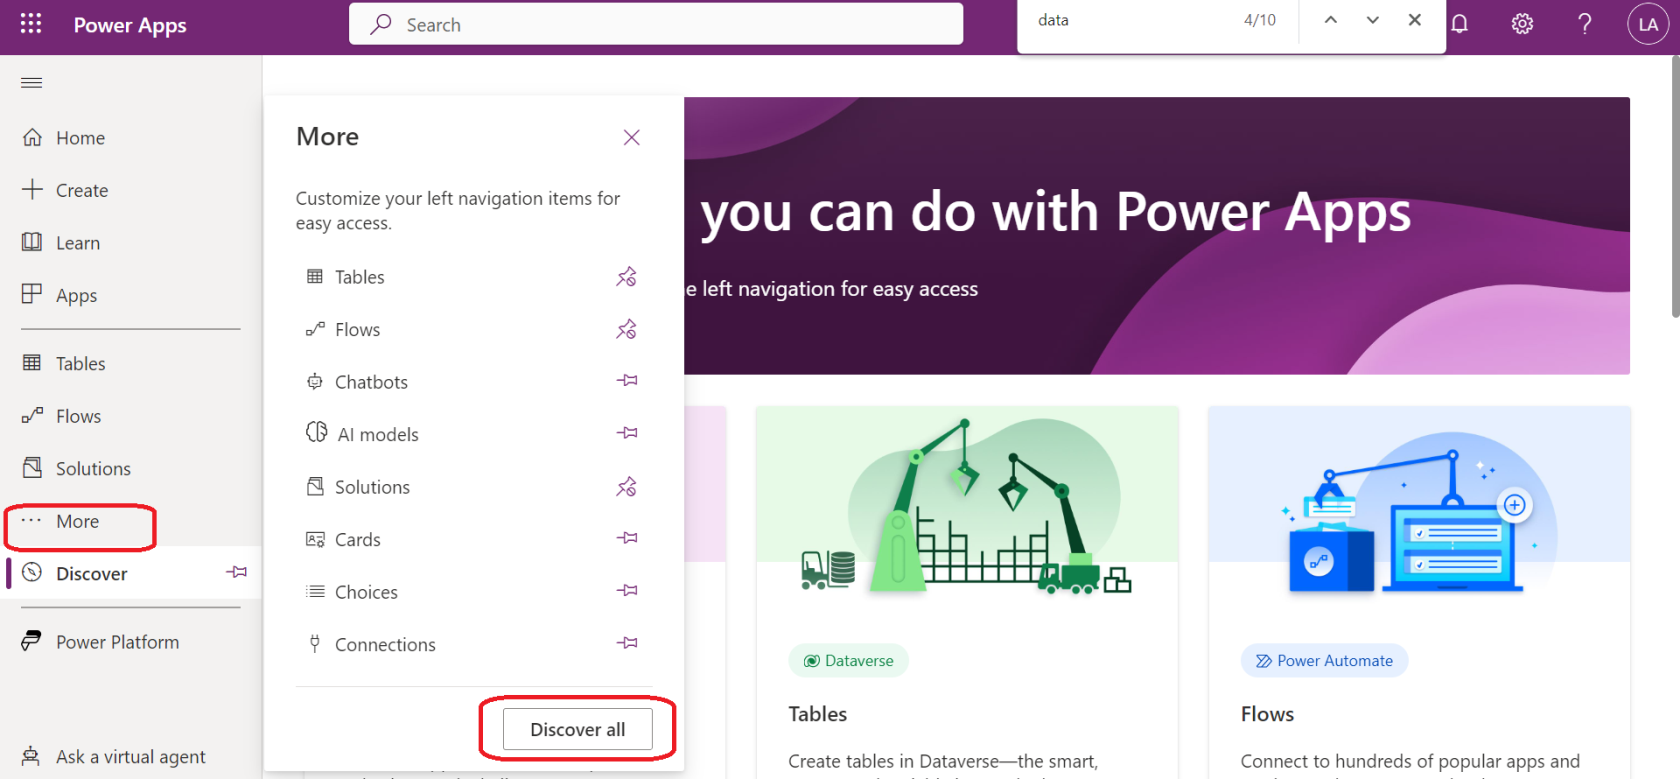Pin Chatbots to left navigation
The height and width of the screenshot is (779, 1680).
pyautogui.click(x=627, y=381)
